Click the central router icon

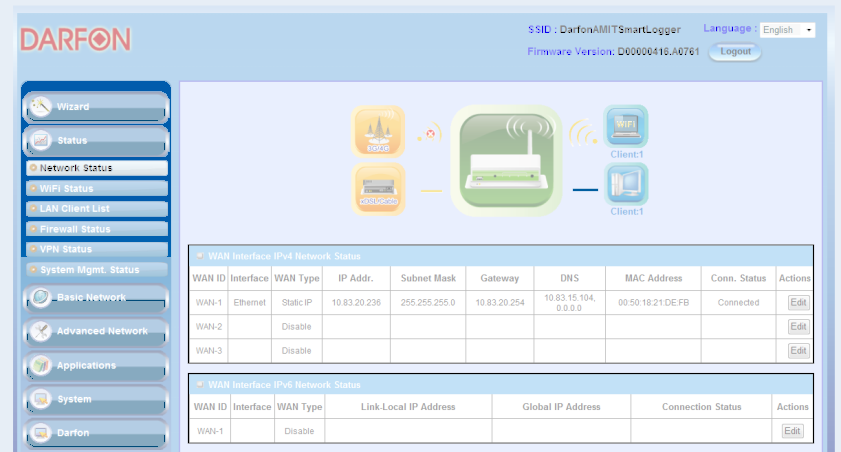[x=506, y=160]
